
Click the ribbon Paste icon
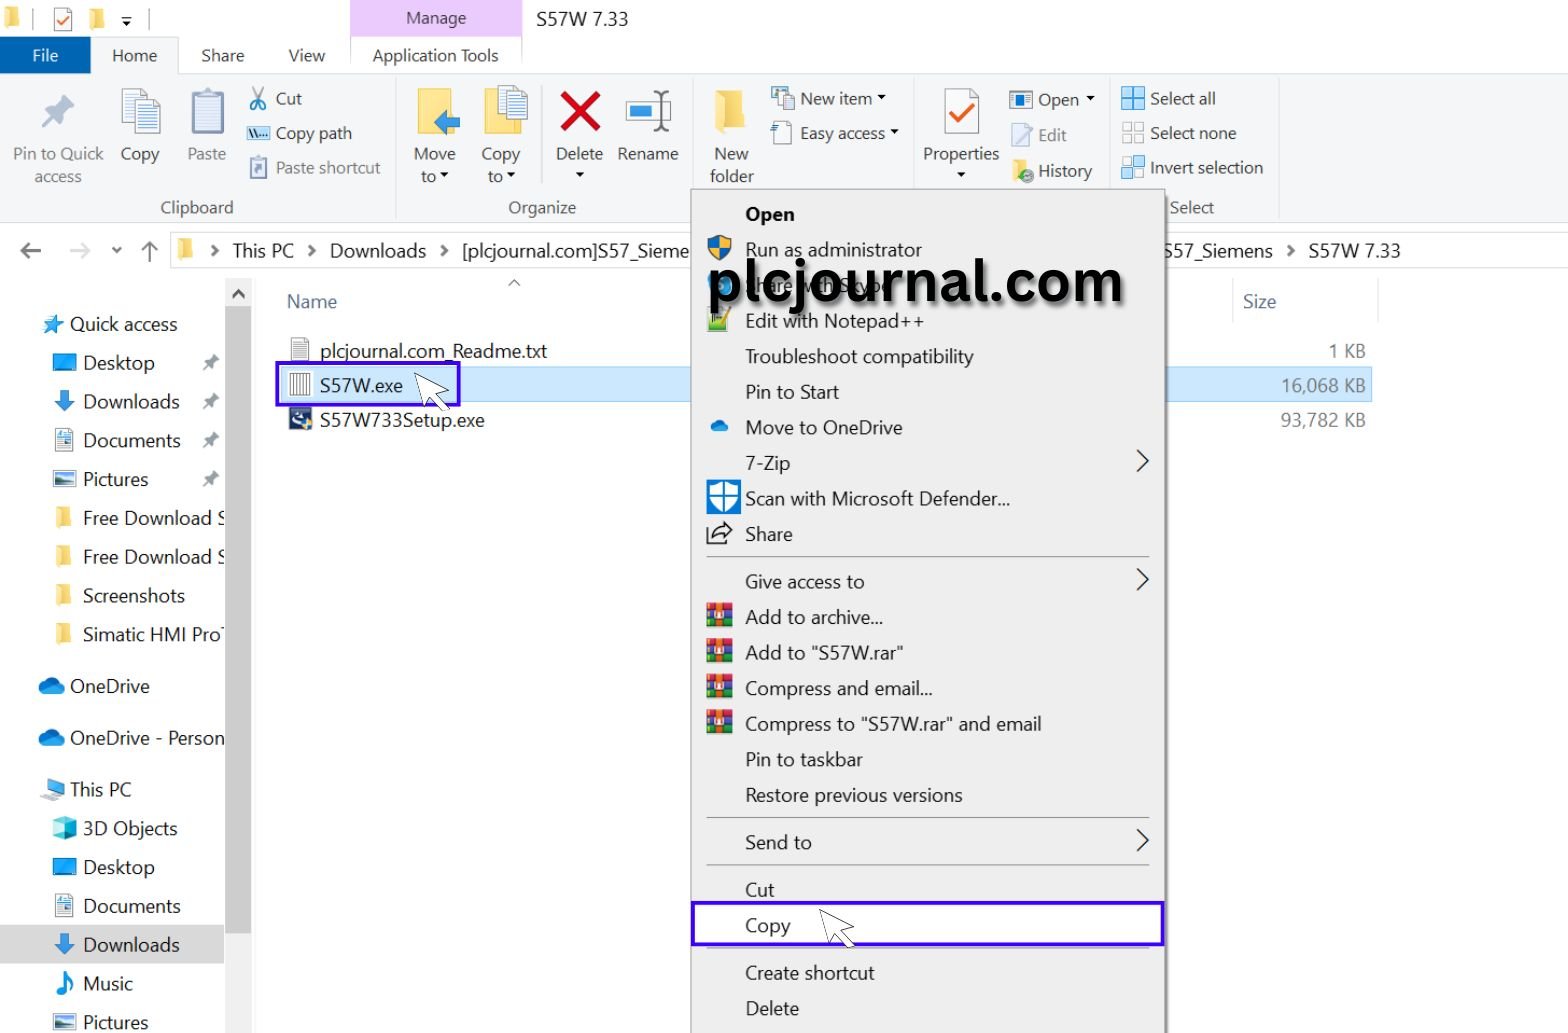point(207,111)
